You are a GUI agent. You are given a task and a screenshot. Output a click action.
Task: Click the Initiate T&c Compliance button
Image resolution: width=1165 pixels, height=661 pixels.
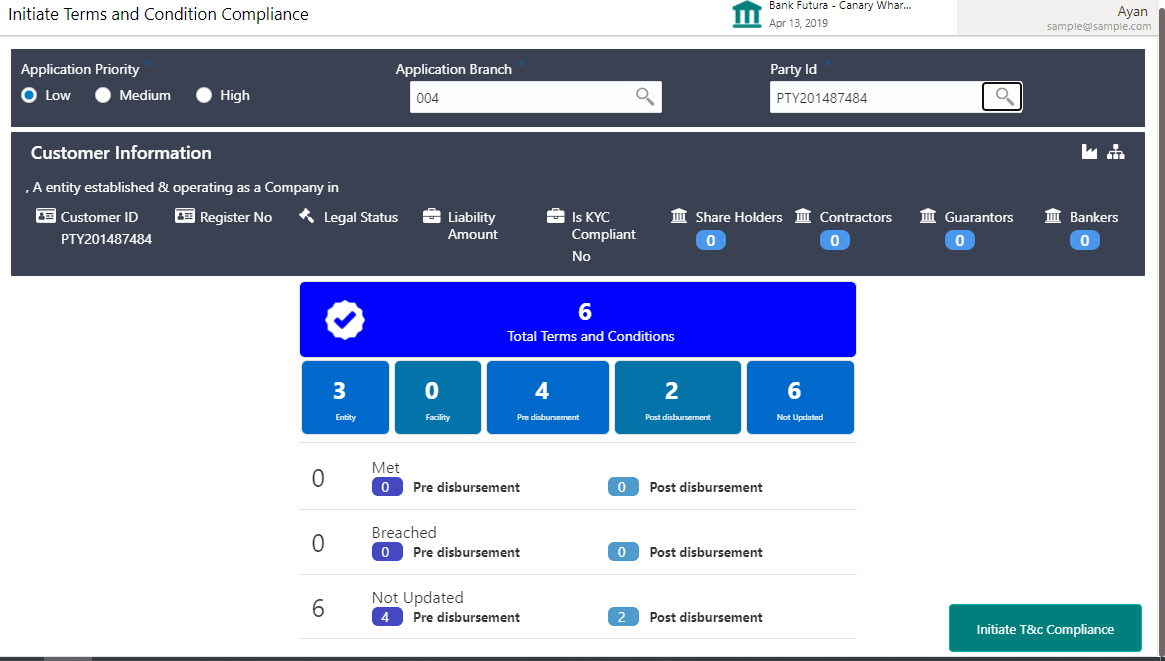pos(1045,629)
